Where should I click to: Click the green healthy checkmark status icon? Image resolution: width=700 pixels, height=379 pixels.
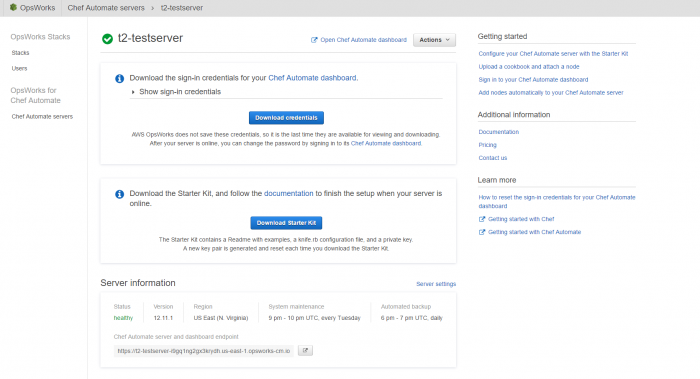pyautogui.click(x=107, y=39)
